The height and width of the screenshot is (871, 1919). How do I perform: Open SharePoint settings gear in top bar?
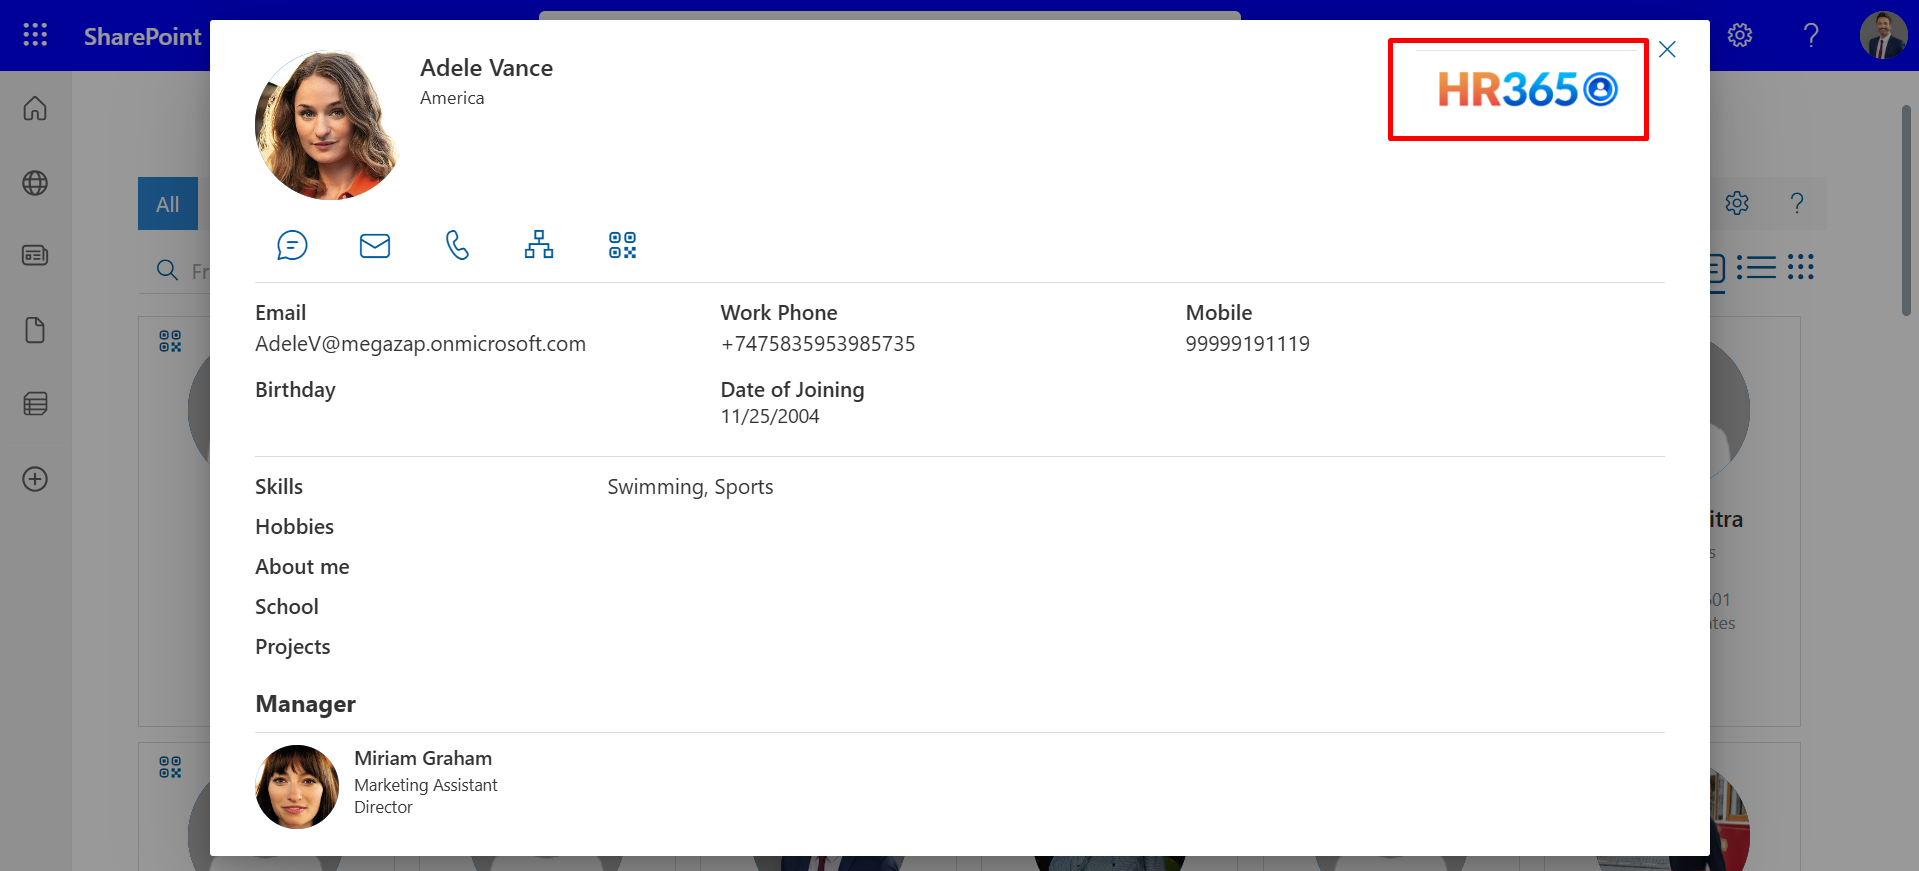click(1740, 35)
